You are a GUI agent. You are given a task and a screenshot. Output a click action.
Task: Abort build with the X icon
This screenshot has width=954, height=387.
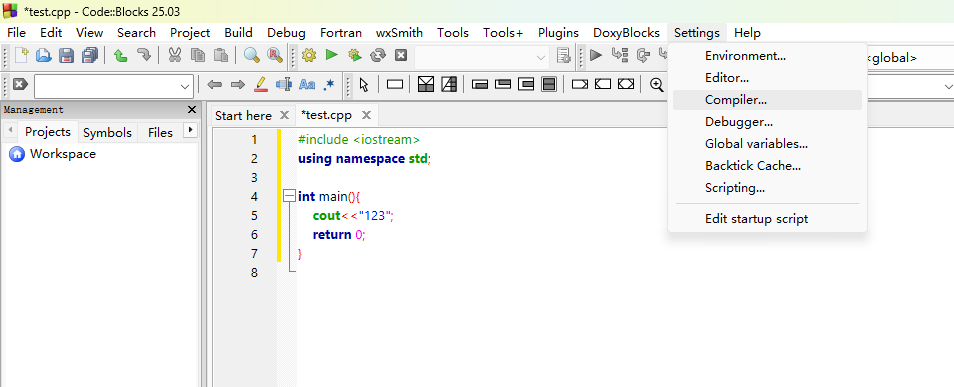(x=400, y=55)
